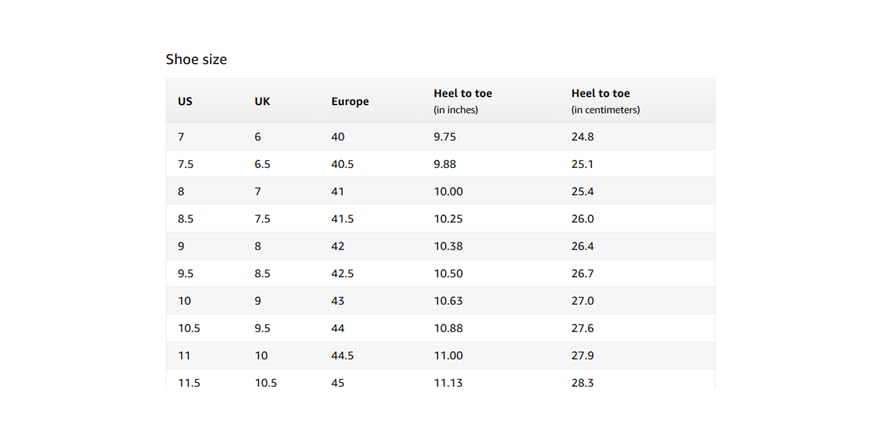Select the 9.75 inches heel-to-toe value

pos(444,137)
